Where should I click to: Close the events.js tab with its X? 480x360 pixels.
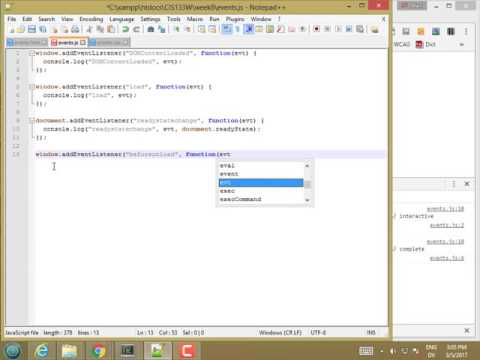(x=82, y=43)
